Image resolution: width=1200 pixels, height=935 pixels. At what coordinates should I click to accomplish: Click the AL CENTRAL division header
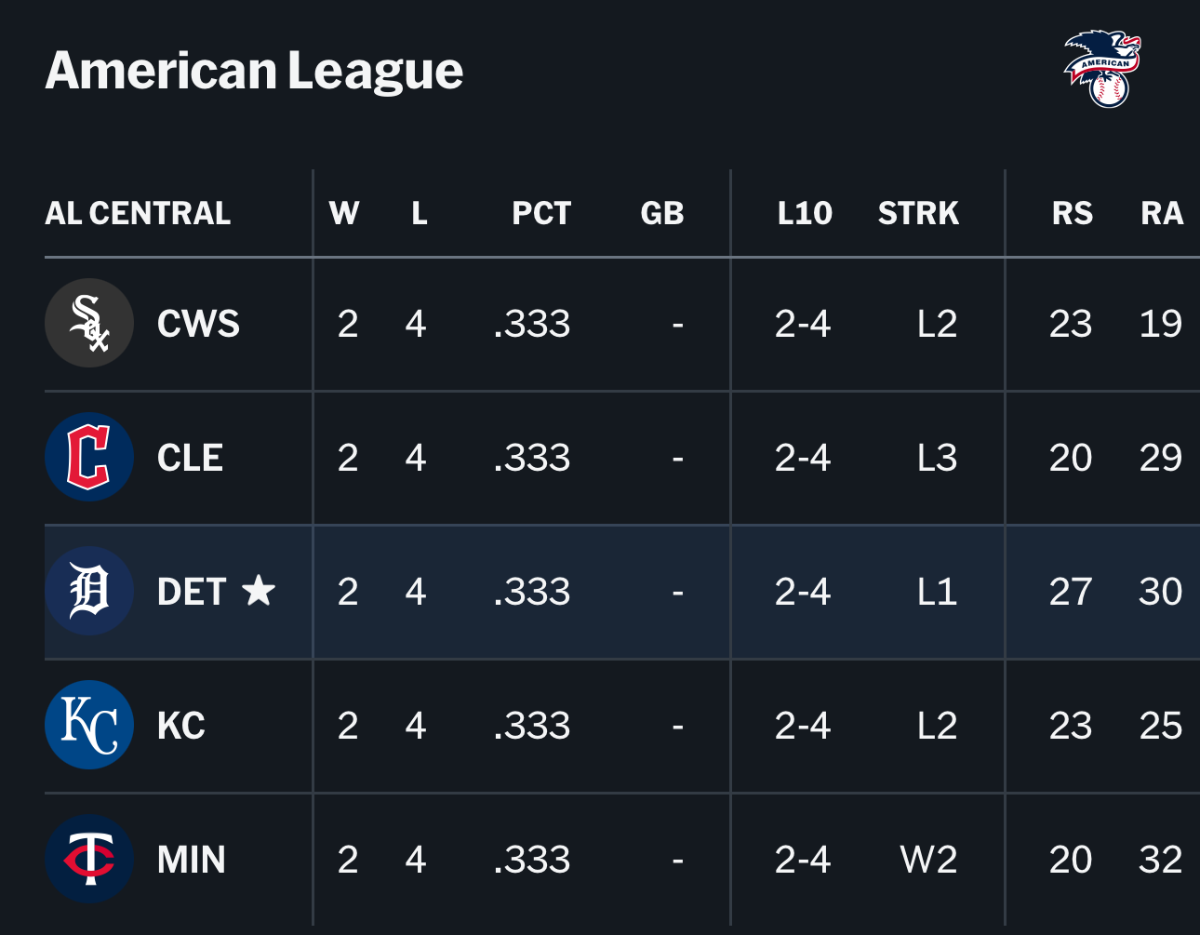pos(138,213)
